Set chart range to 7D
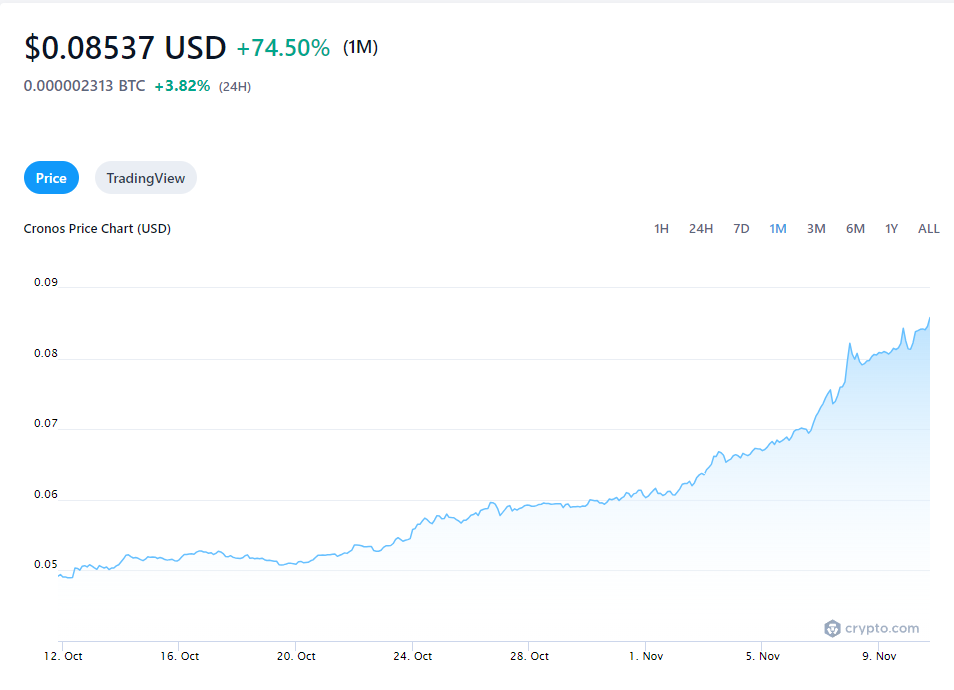This screenshot has height=690, width=954. [741, 229]
